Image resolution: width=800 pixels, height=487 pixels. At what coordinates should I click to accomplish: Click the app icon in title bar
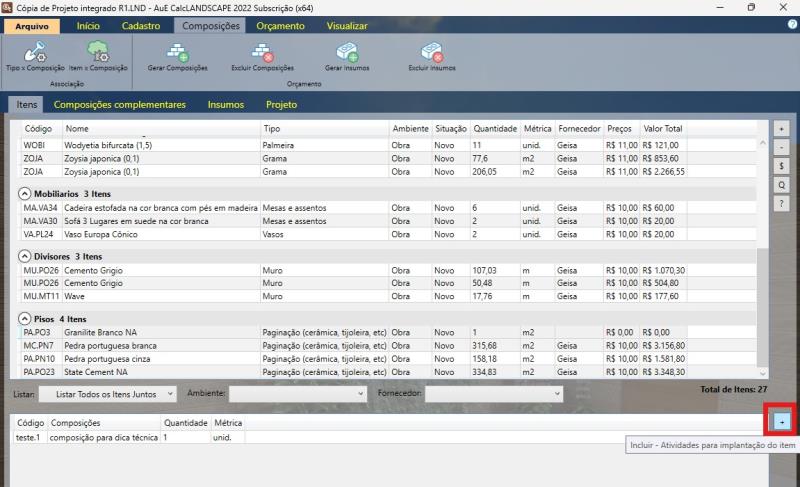7,8
